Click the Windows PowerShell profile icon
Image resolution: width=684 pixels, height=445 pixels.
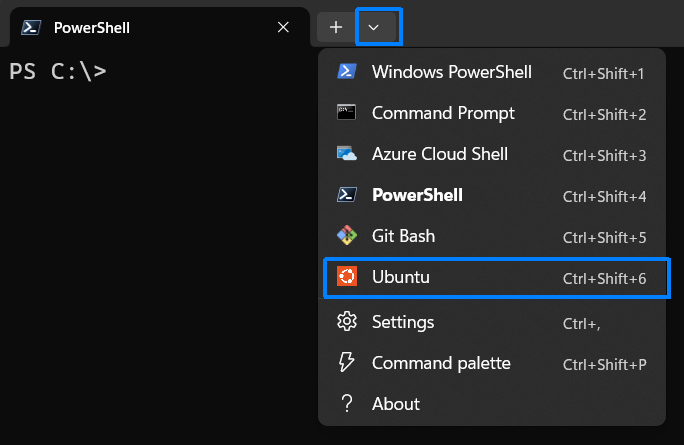[x=347, y=72]
